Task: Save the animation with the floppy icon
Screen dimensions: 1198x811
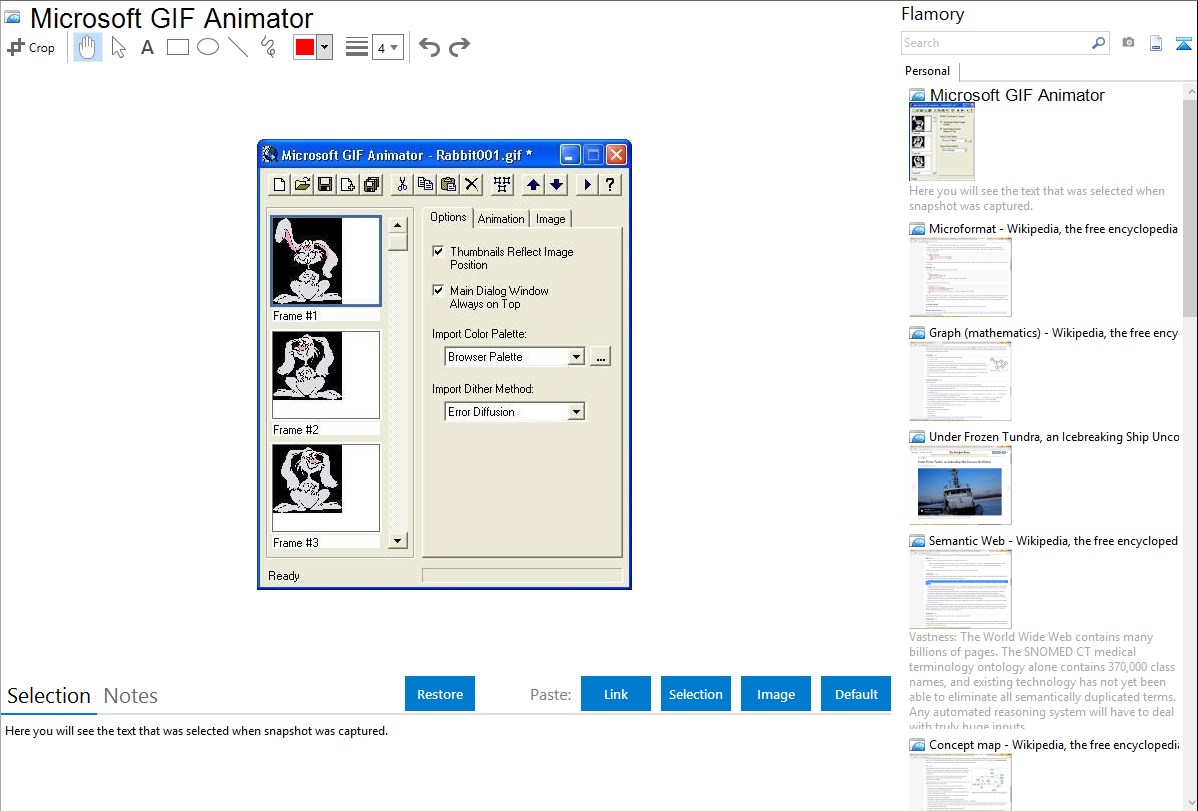Action: (325, 184)
